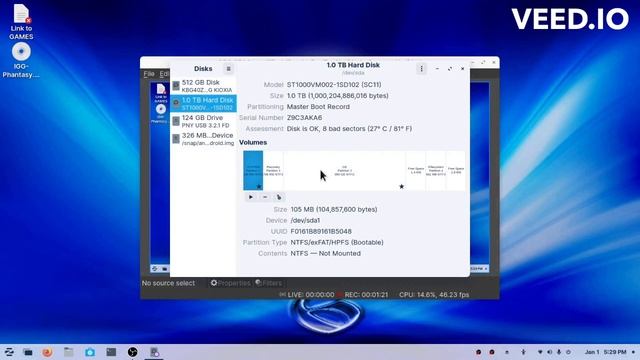Minimize the Disks window
The image size is (640, 360).
[x=437, y=69]
